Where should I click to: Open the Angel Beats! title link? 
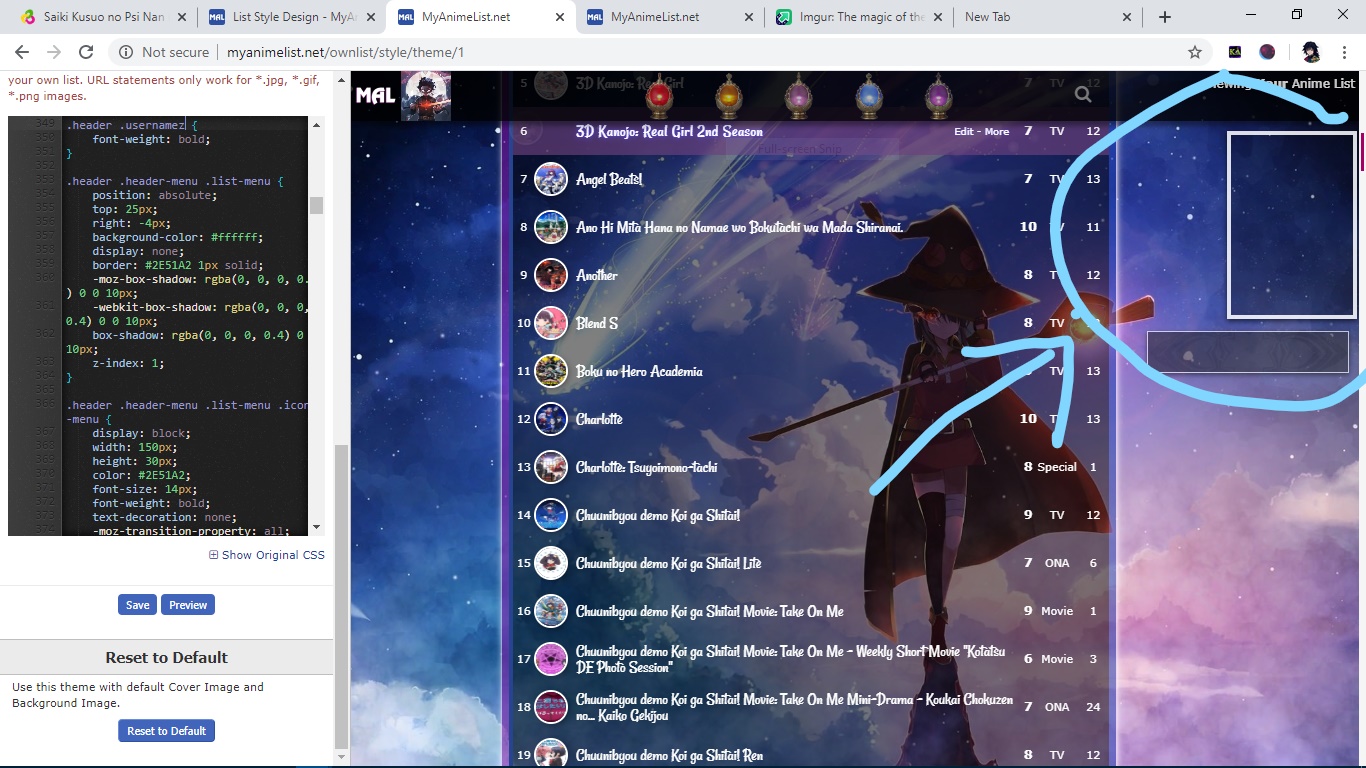(609, 179)
